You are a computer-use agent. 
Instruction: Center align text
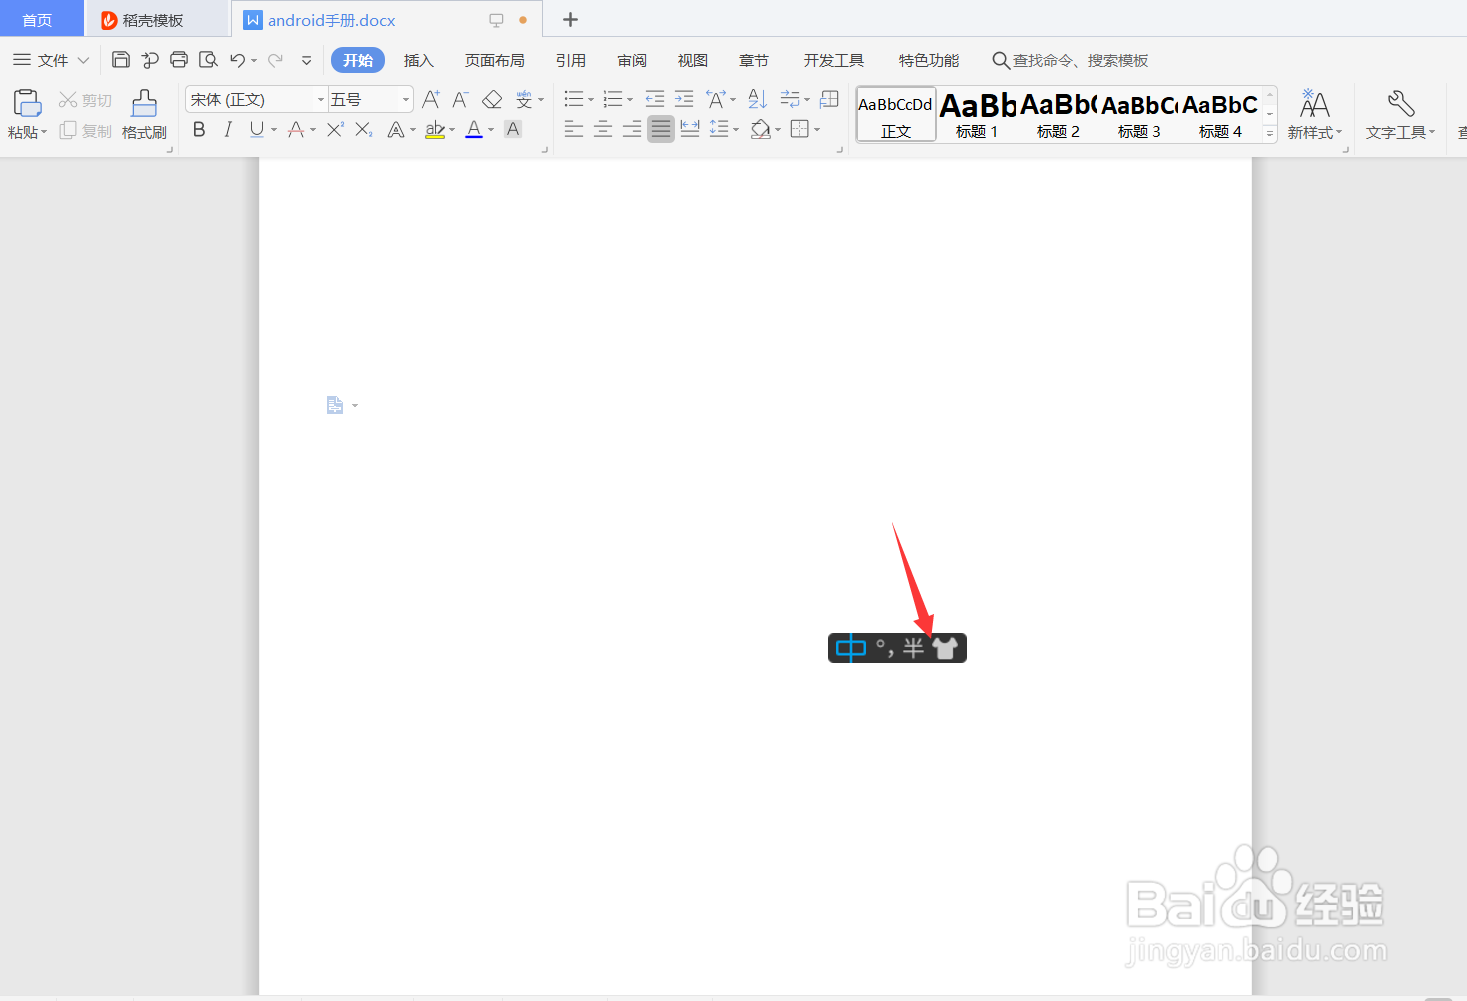pos(603,129)
